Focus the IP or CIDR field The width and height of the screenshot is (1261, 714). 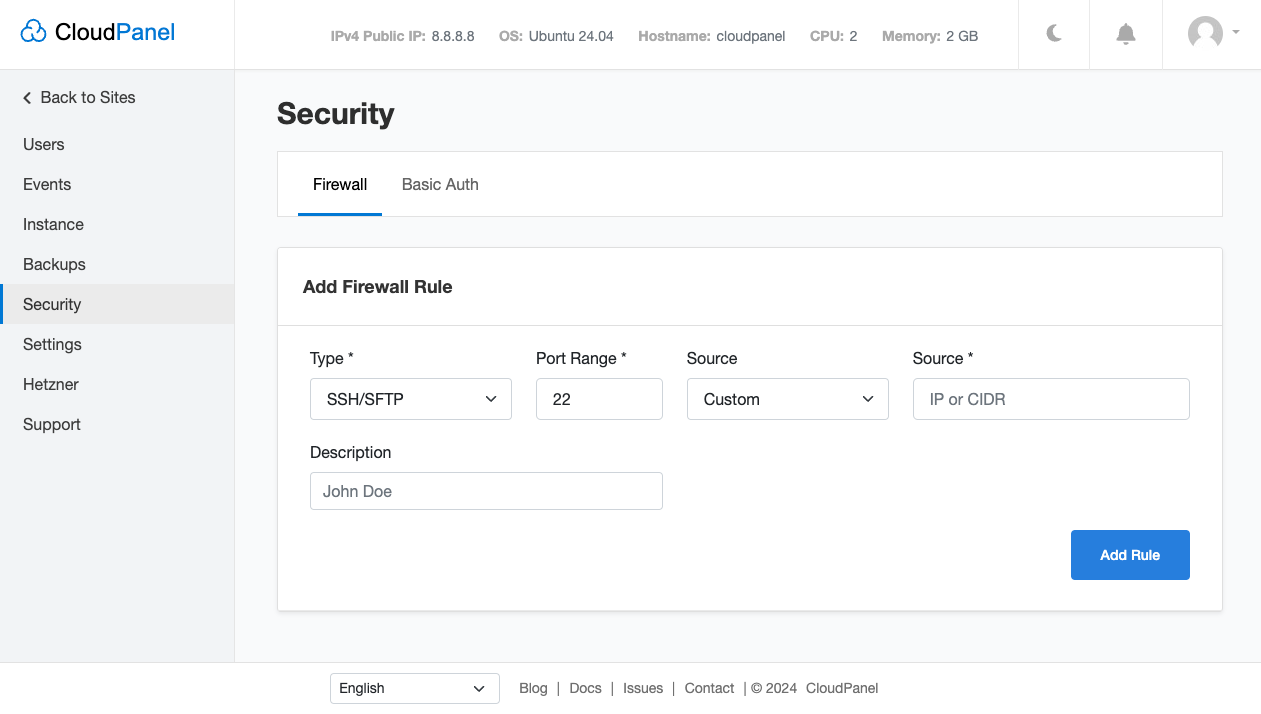1050,399
